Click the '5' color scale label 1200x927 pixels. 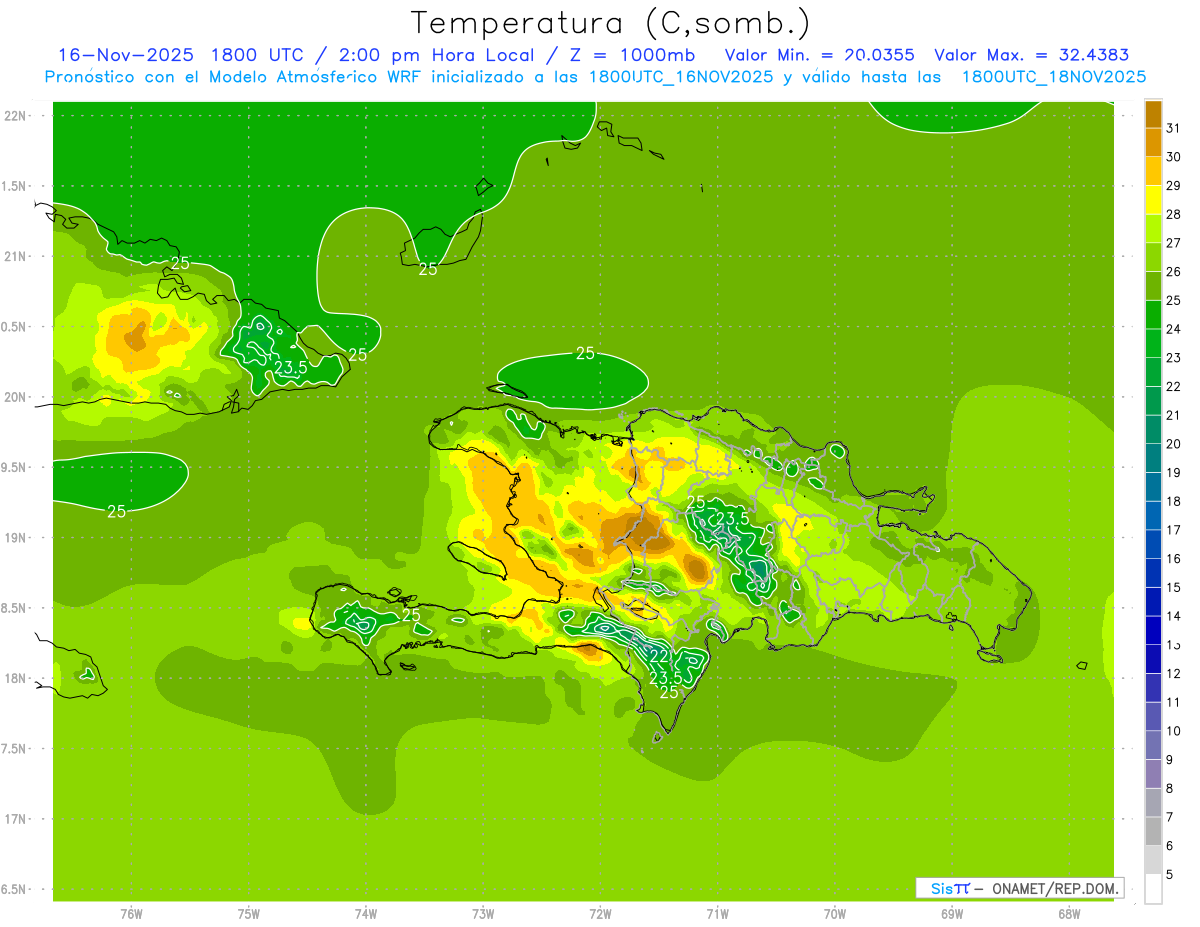click(1170, 875)
